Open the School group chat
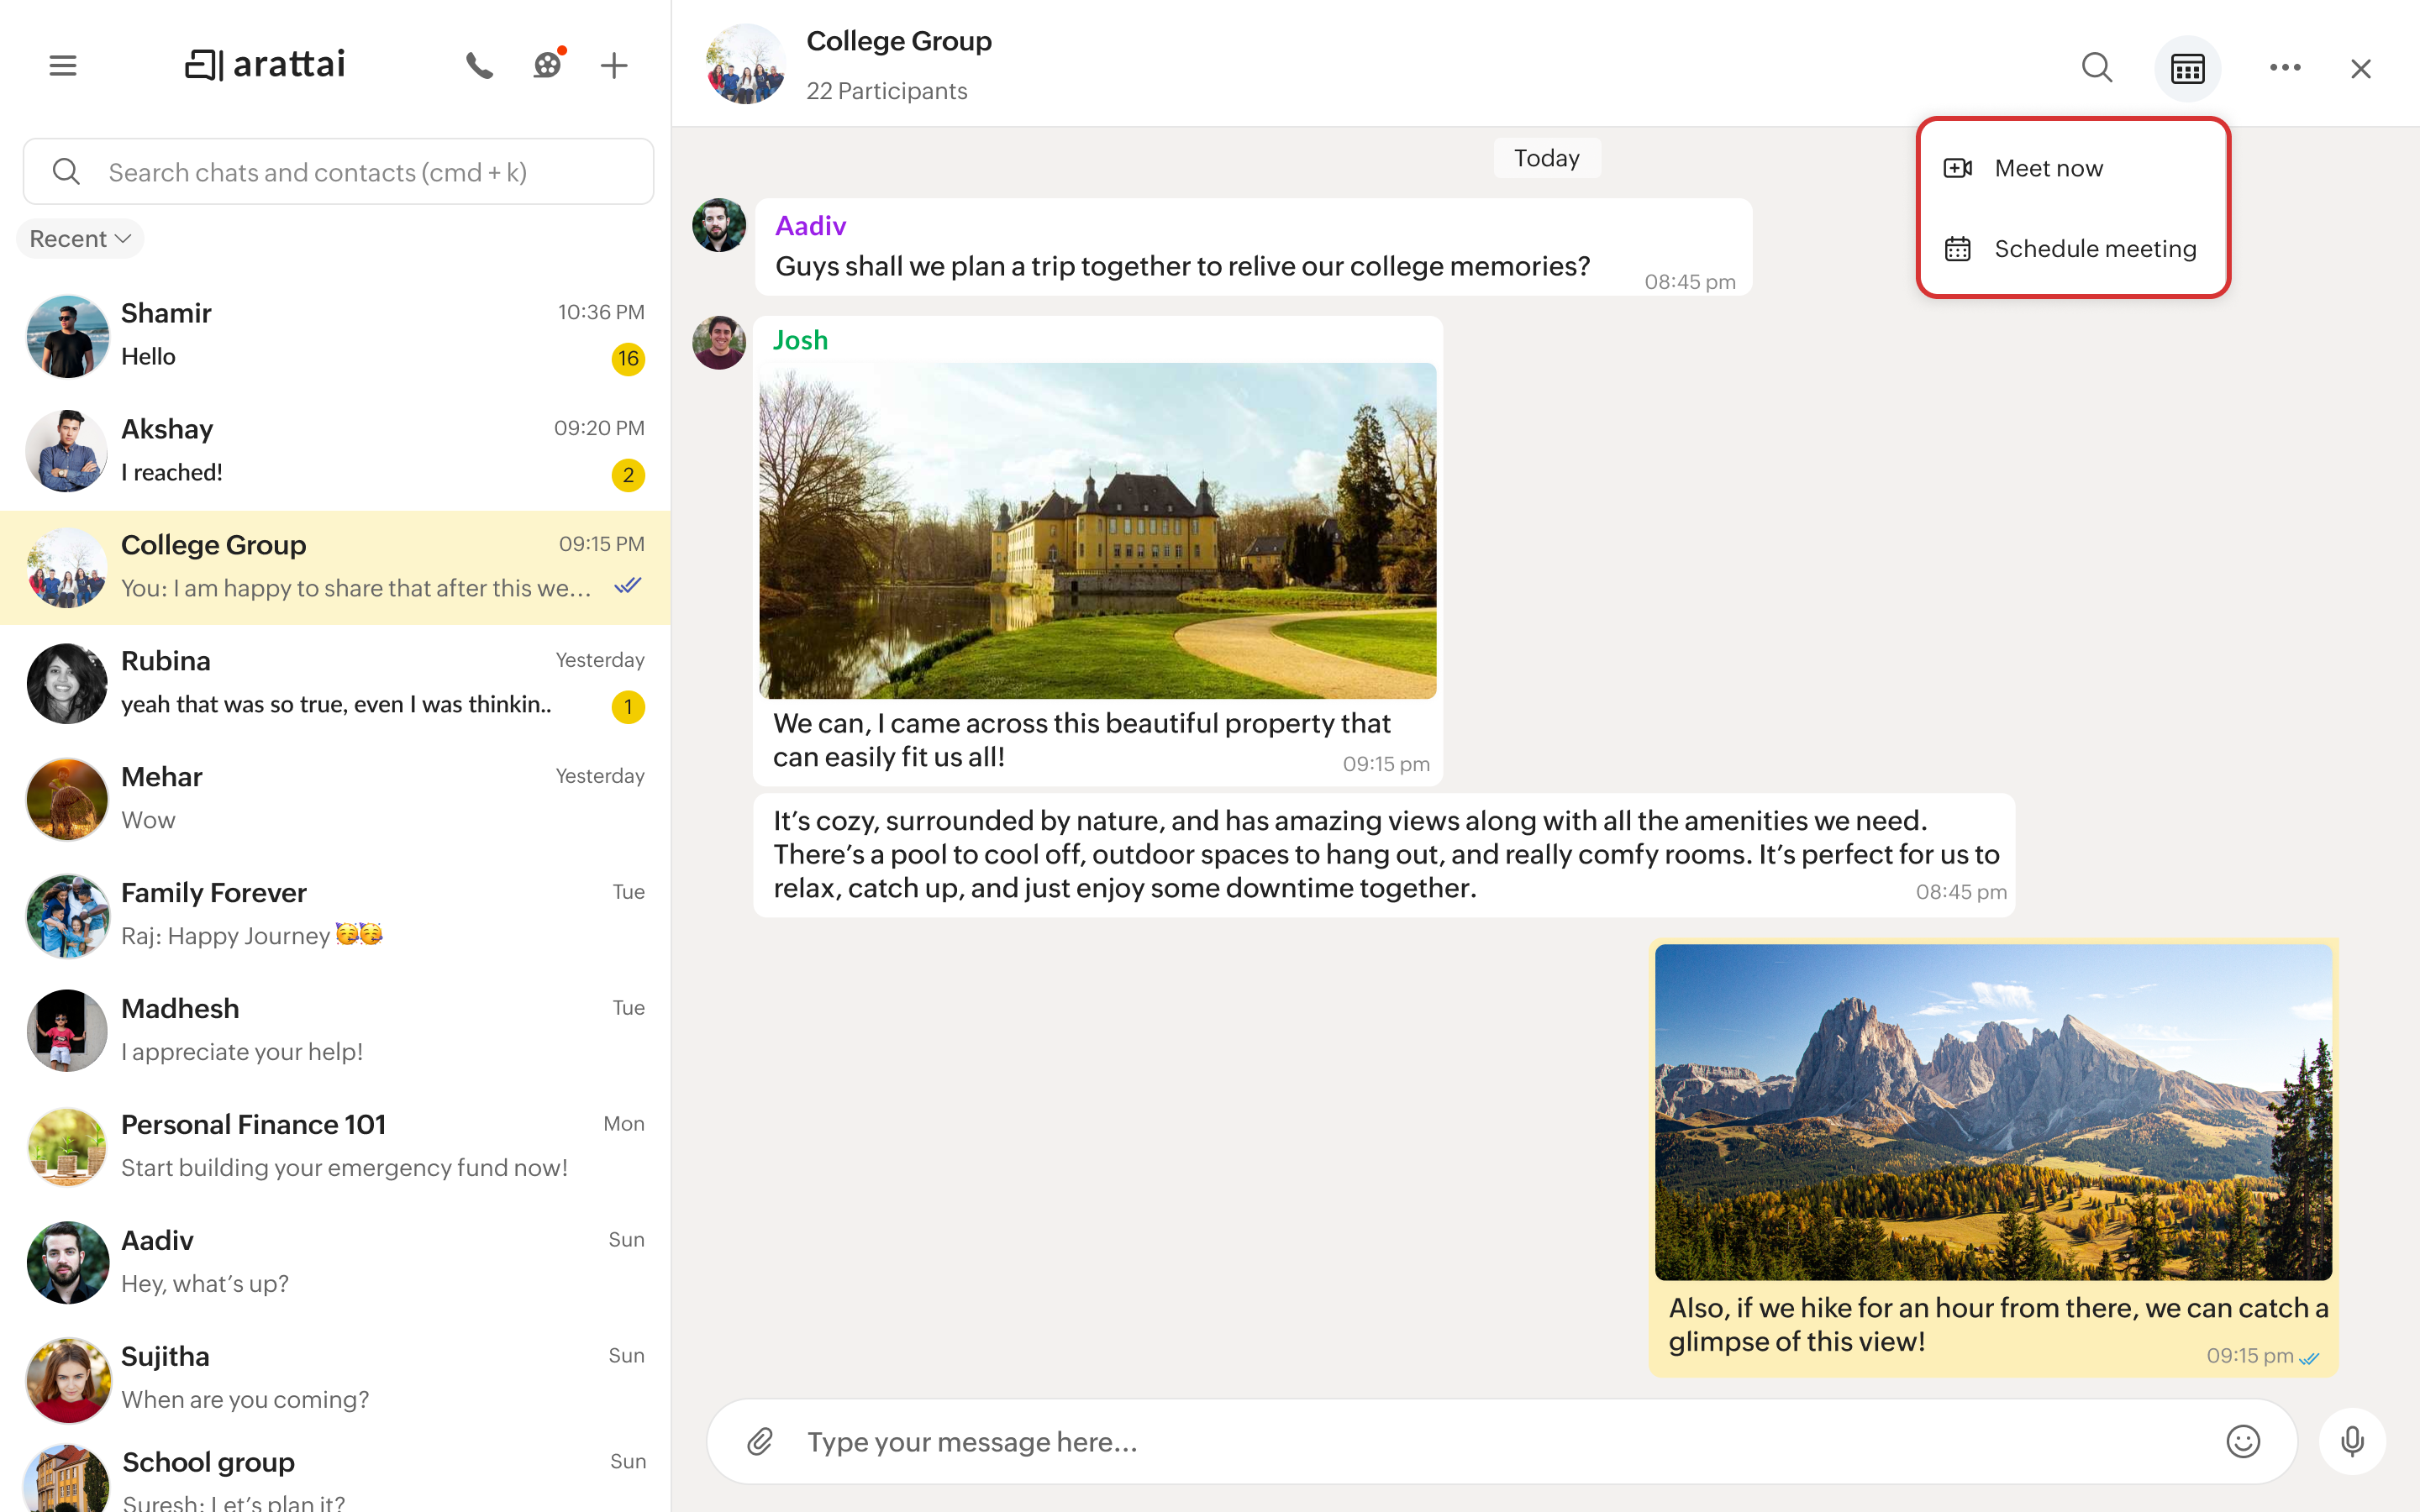Image resolution: width=2420 pixels, height=1512 pixels. tap(335, 1476)
